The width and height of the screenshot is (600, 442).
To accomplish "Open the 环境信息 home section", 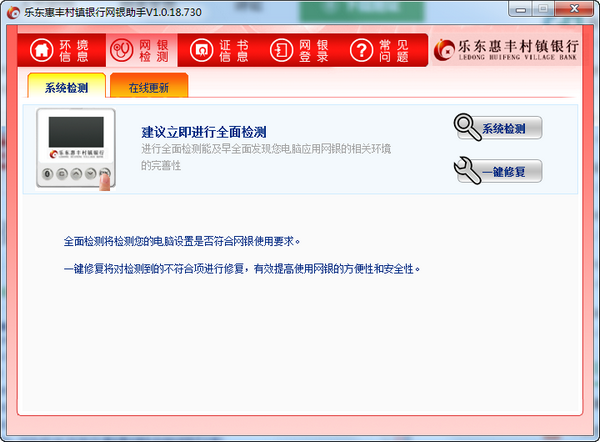I will pyautogui.click(x=61, y=50).
